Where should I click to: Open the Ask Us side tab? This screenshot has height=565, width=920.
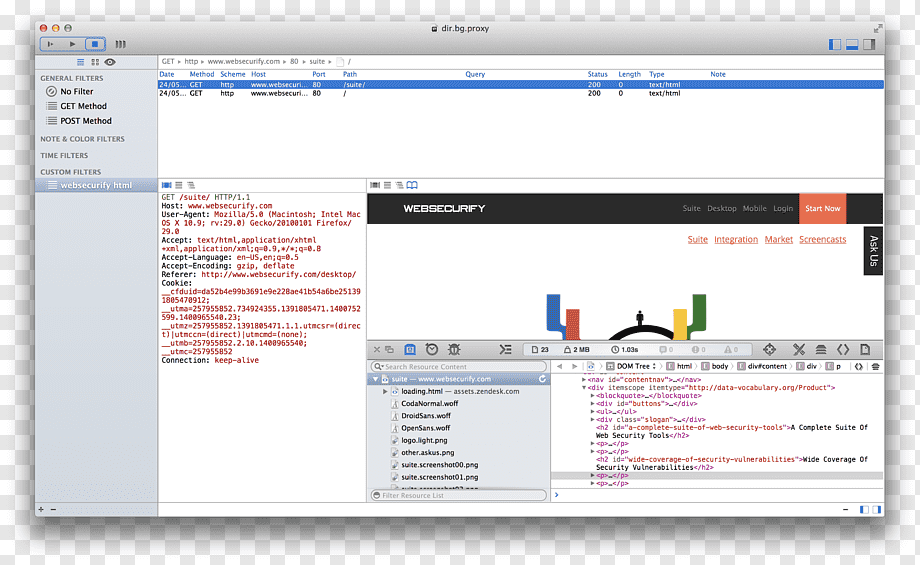[x=873, y=251]
